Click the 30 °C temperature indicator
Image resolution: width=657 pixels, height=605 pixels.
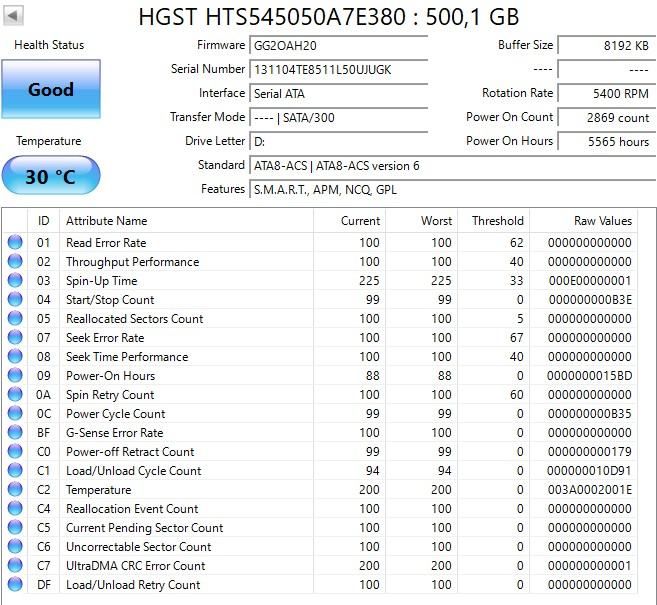(x=51, y=176)
